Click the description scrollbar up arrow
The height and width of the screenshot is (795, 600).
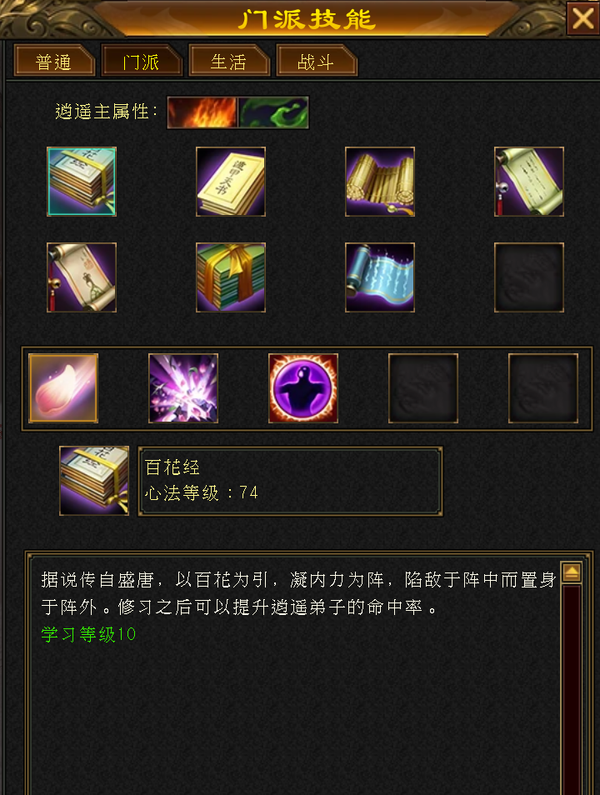[x=572, y=573]
